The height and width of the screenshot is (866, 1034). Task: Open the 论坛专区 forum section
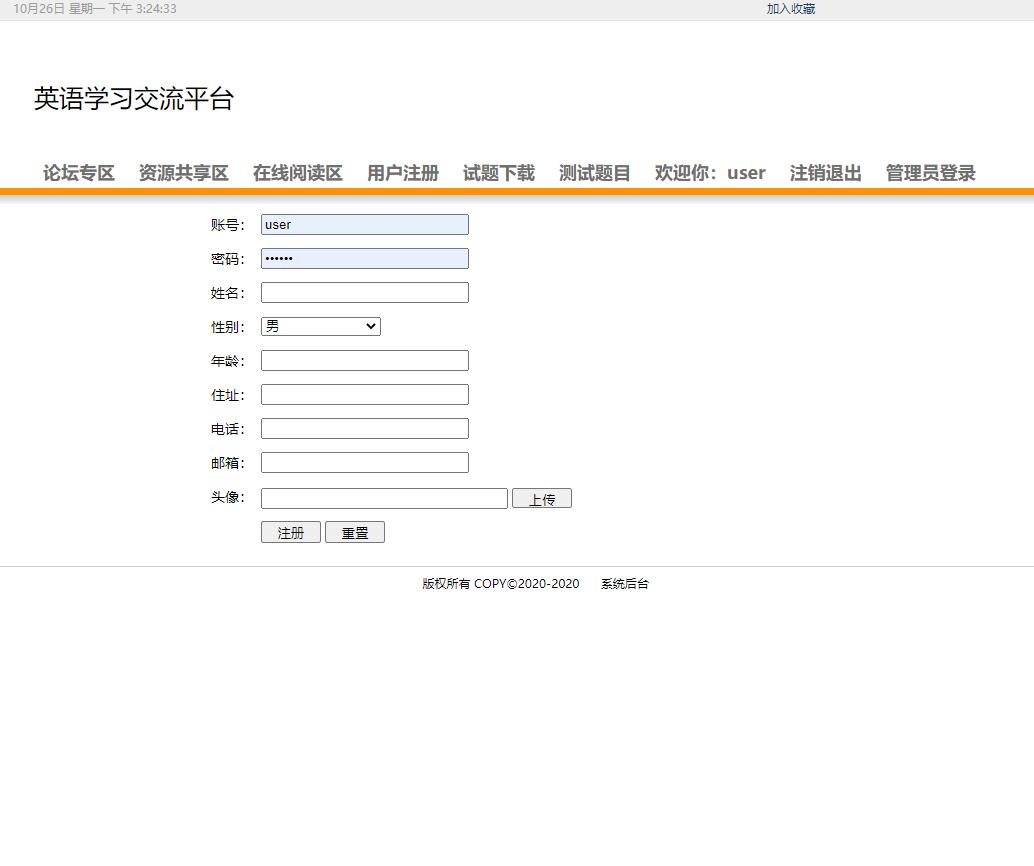[78, 172]
